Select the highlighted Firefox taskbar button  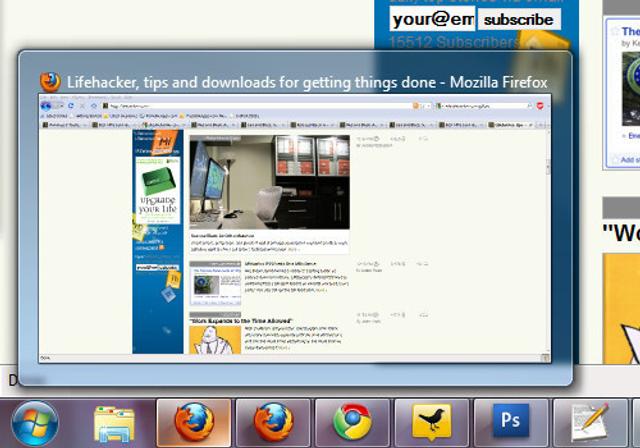click(194, 423)
